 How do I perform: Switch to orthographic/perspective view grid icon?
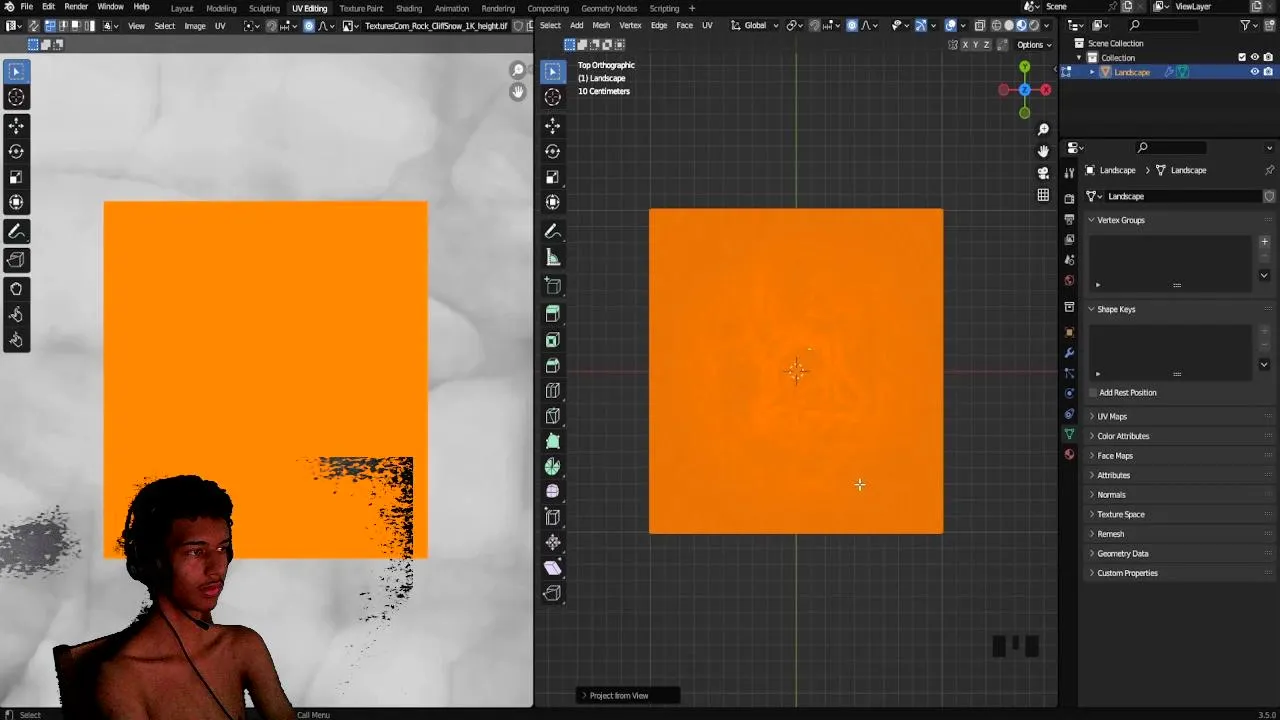[x=1043, y=195]
